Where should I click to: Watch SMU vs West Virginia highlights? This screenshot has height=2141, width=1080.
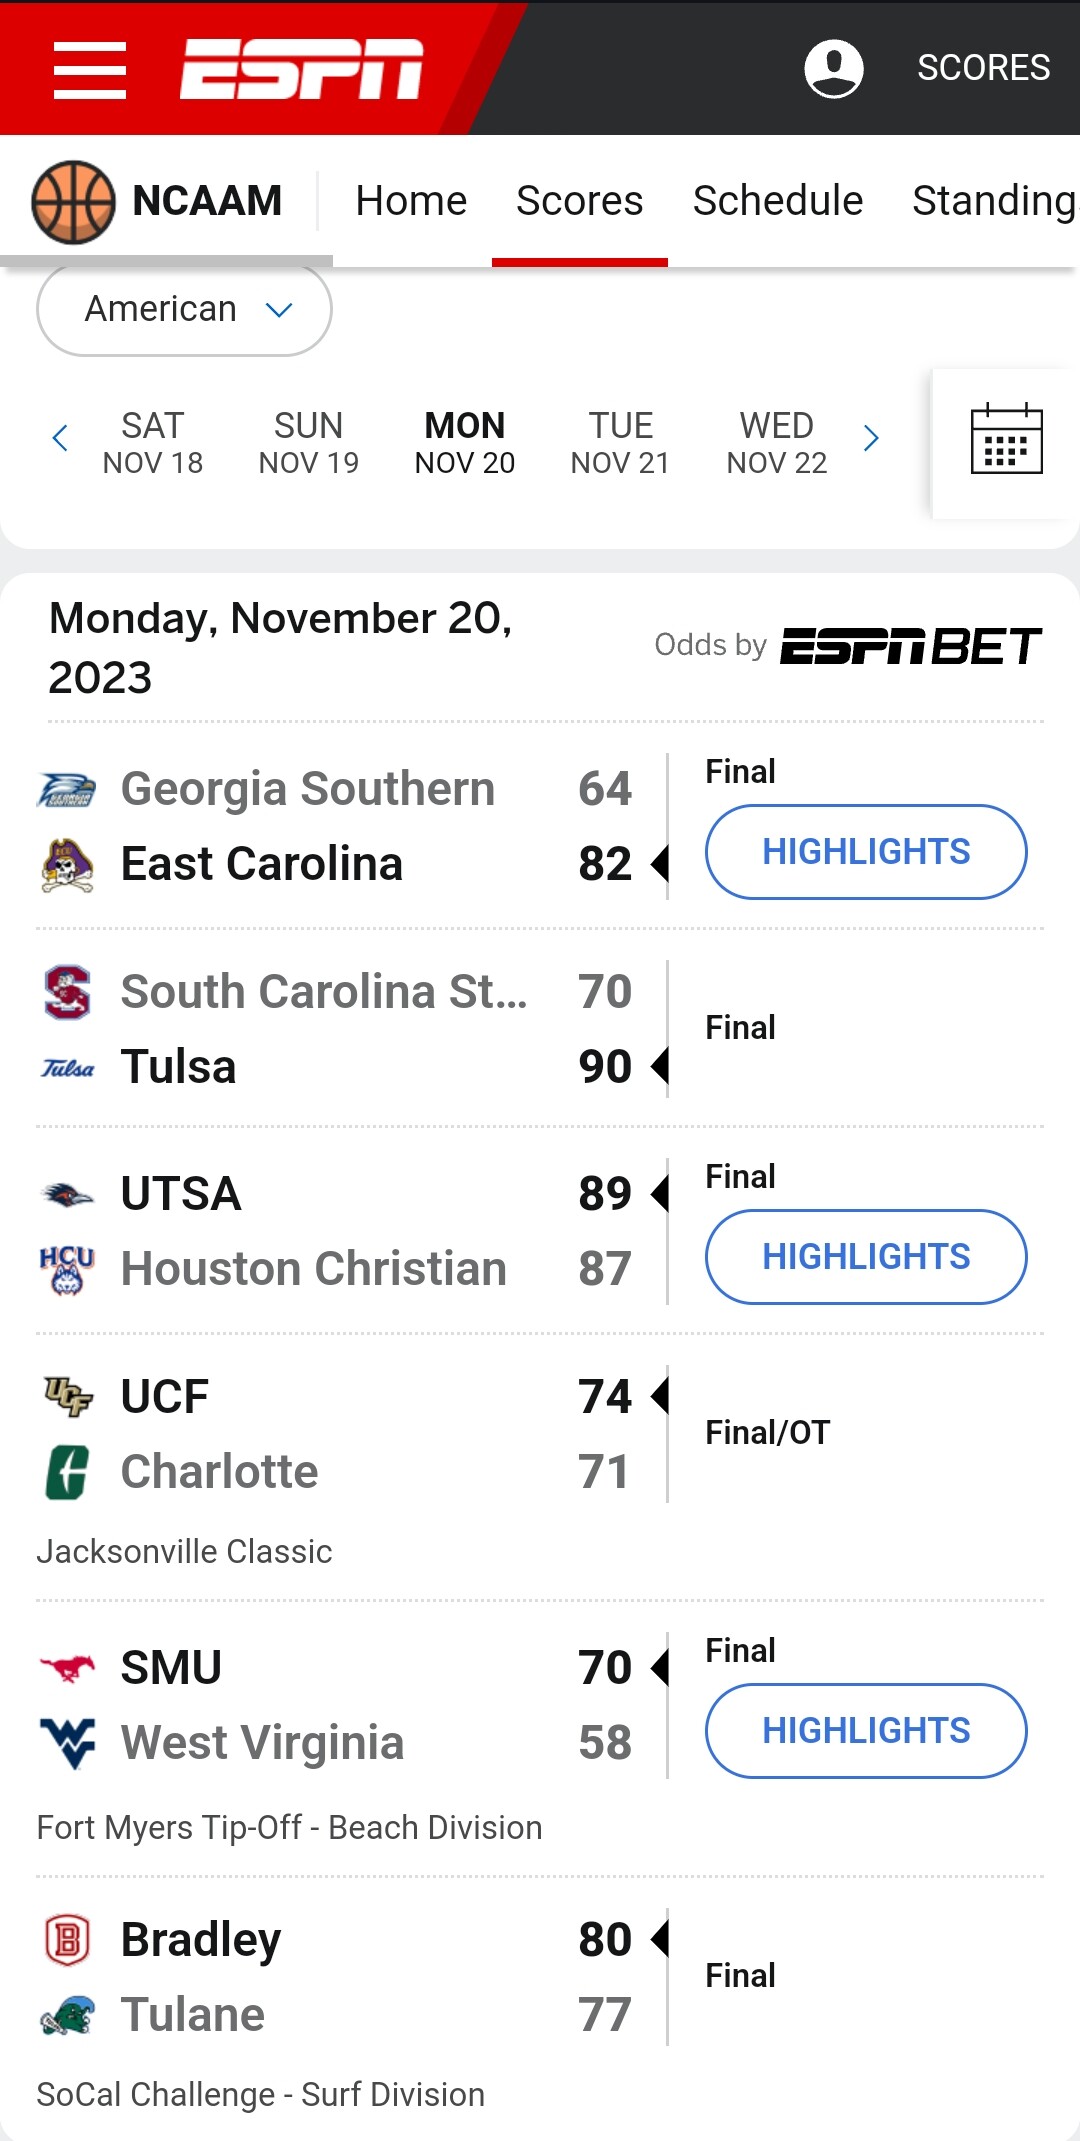click(x=866, y=1731)
